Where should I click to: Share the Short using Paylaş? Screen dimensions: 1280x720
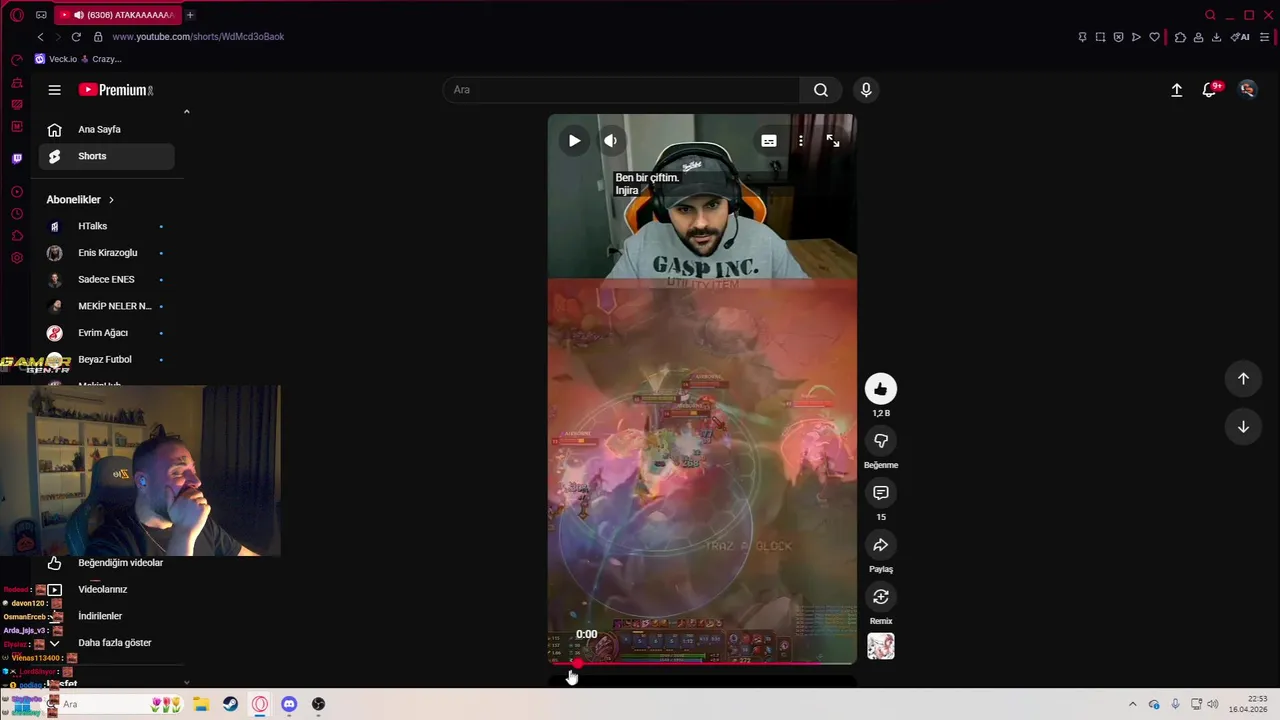point(881,545)
